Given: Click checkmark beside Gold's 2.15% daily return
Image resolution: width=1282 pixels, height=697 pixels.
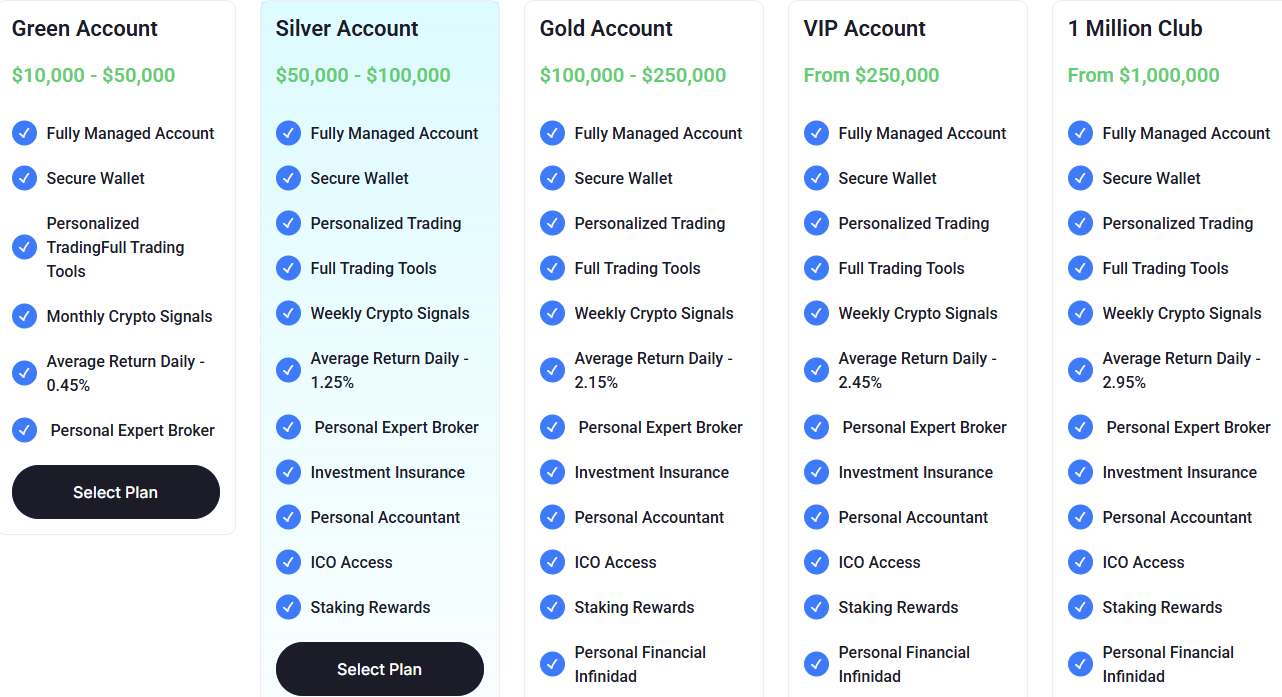Looking at the screenshot, I should click(x=553, y=370).
